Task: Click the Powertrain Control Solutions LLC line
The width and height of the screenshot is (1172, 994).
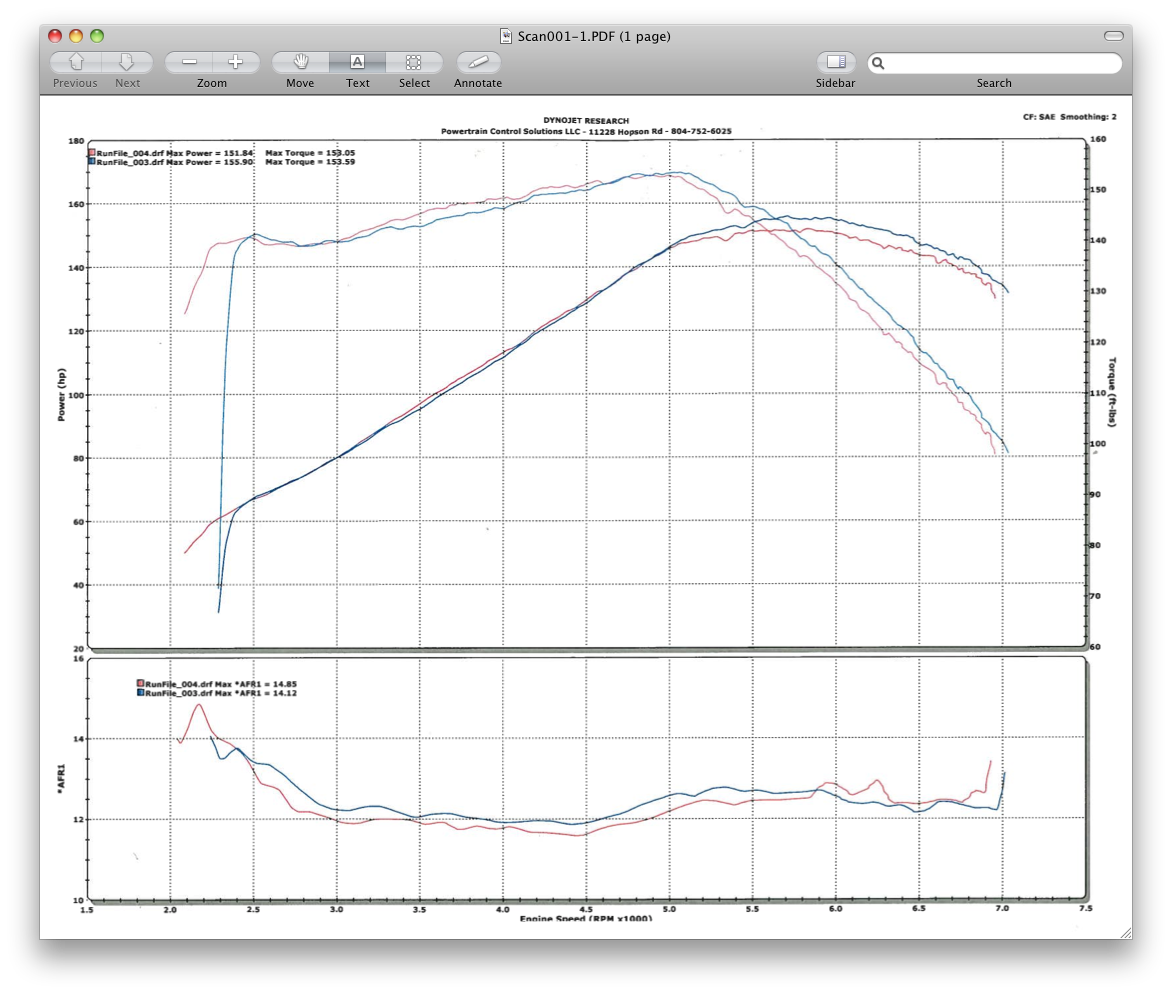Action: (586, 132)
